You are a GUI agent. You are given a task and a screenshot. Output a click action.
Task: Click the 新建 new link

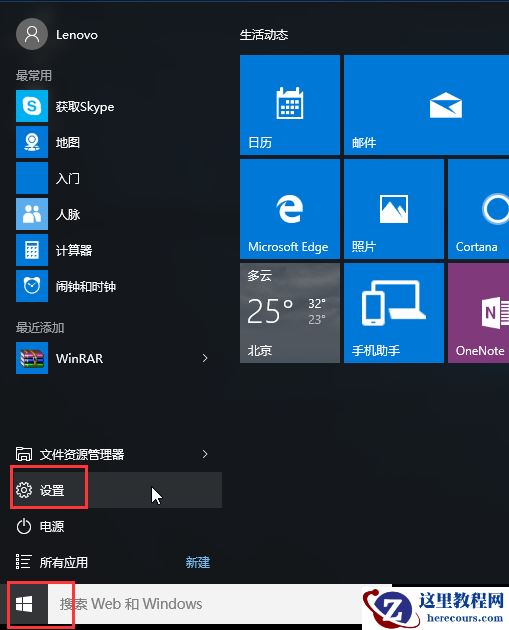198,562
